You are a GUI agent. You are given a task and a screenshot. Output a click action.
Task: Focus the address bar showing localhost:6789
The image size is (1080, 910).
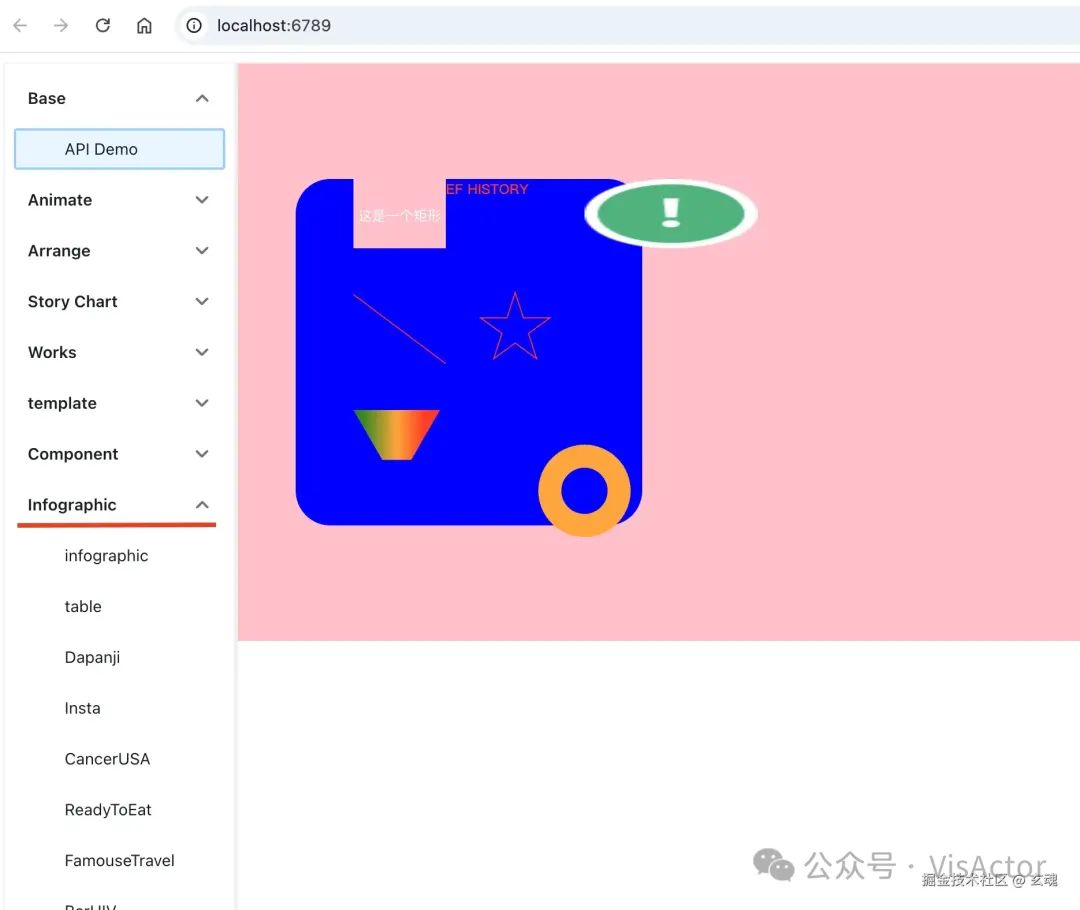coord(627,25)
